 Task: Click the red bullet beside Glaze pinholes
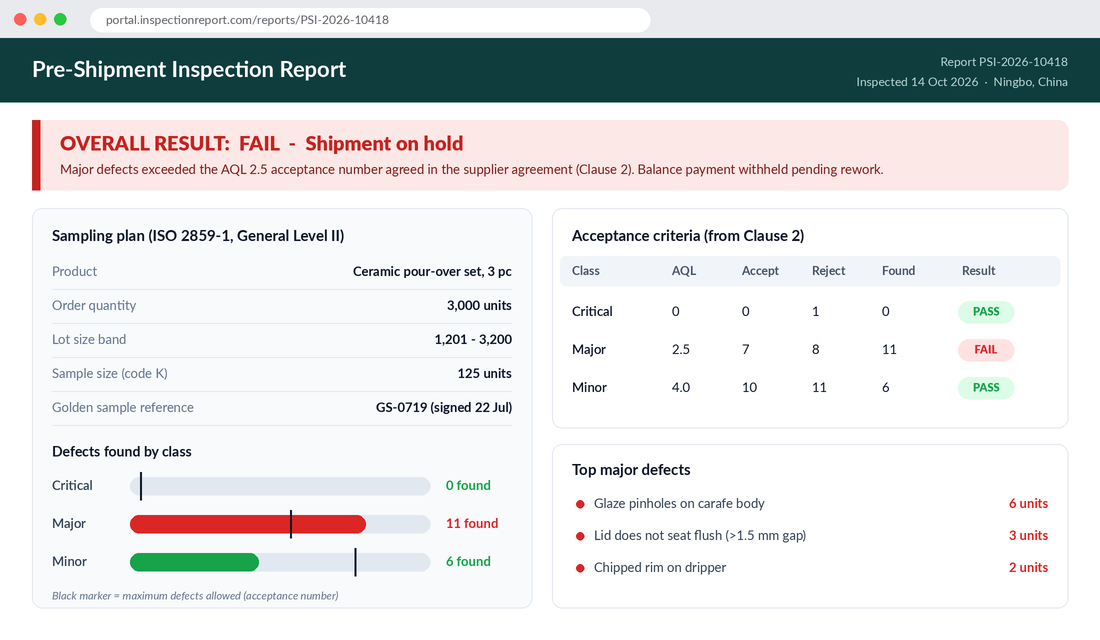580,504
